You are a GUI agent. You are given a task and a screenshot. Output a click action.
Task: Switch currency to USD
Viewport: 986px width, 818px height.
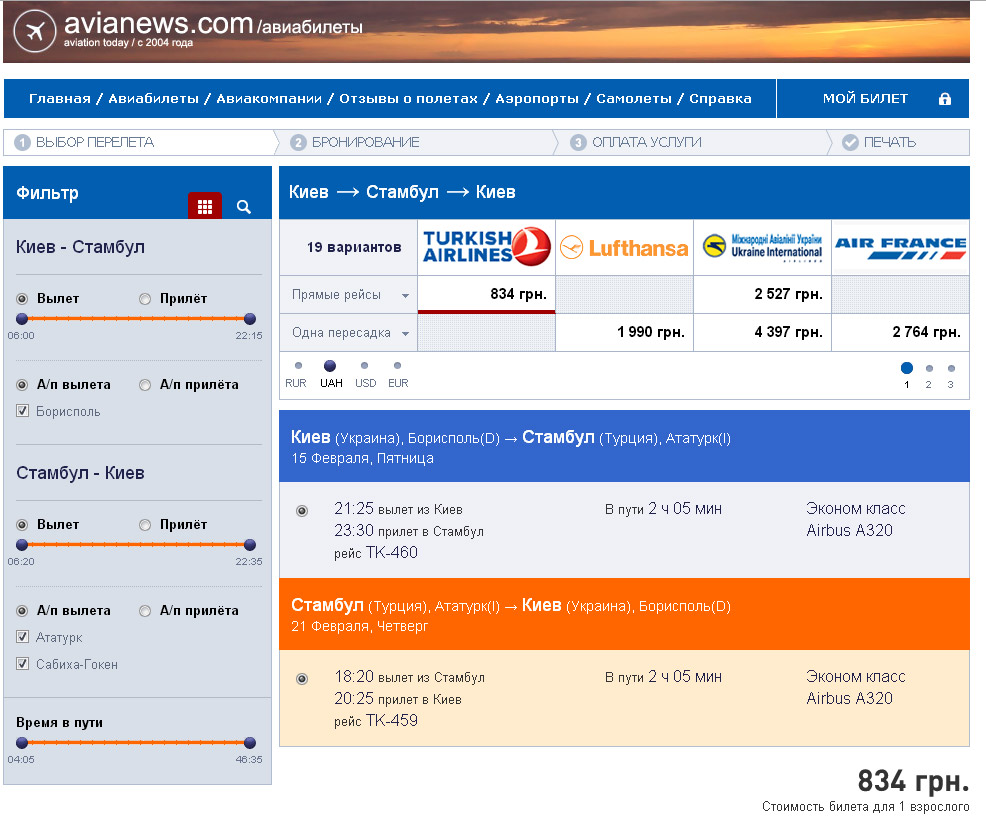(365, 367)
